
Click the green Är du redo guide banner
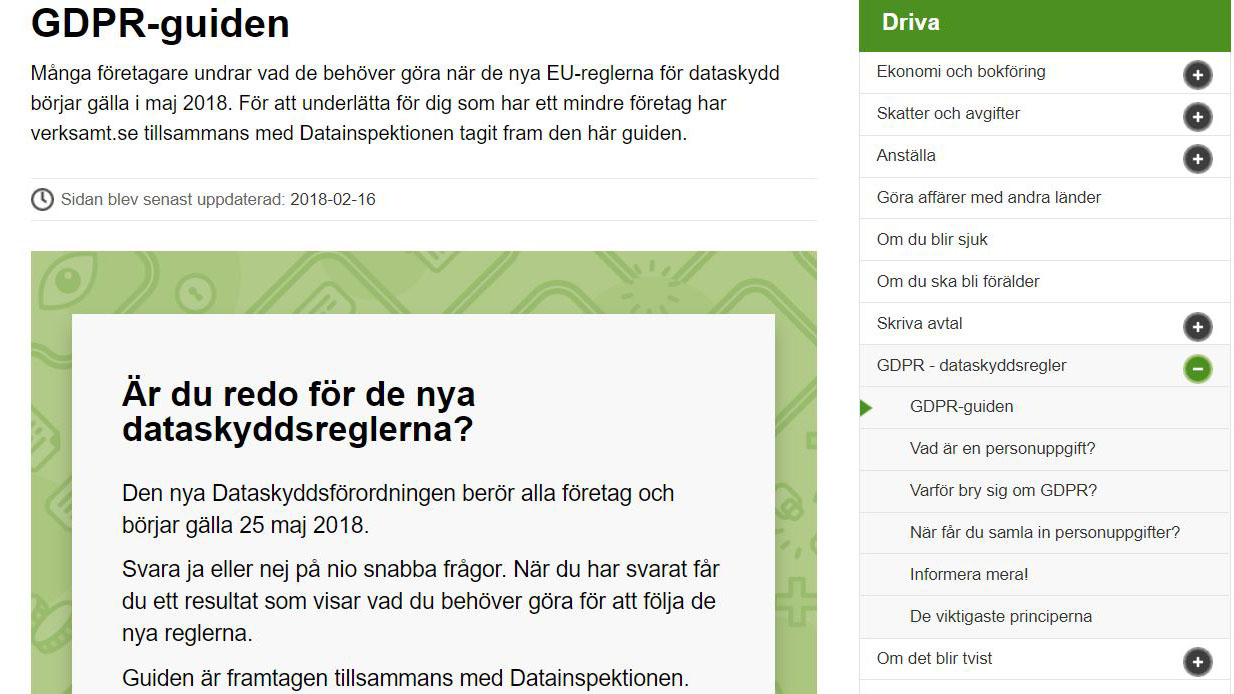pos(423,470)
